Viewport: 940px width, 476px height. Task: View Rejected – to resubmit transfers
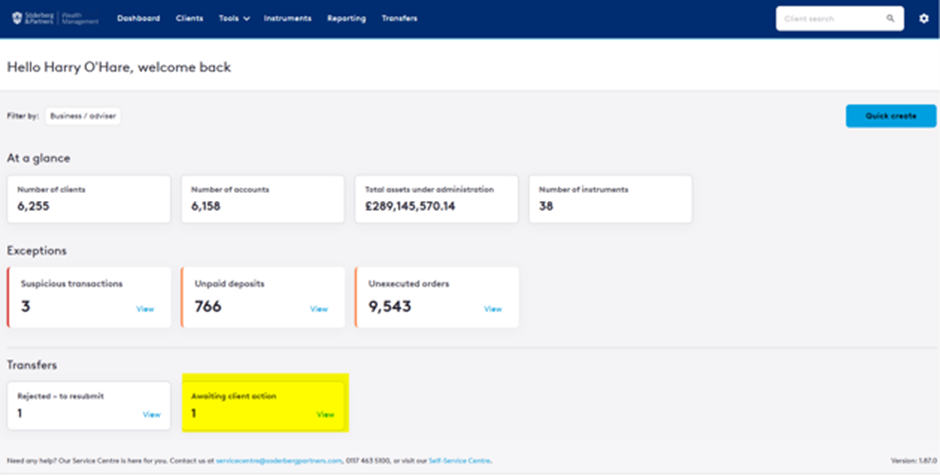click(x=151, y=414)
